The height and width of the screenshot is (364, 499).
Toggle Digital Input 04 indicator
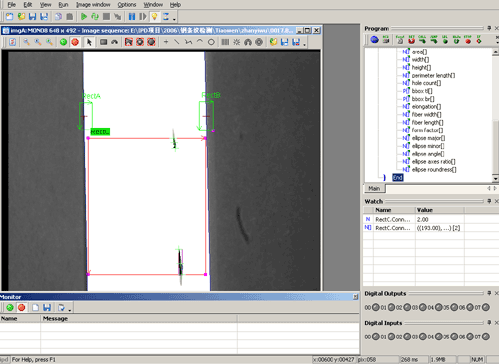[x=438, y=337]
